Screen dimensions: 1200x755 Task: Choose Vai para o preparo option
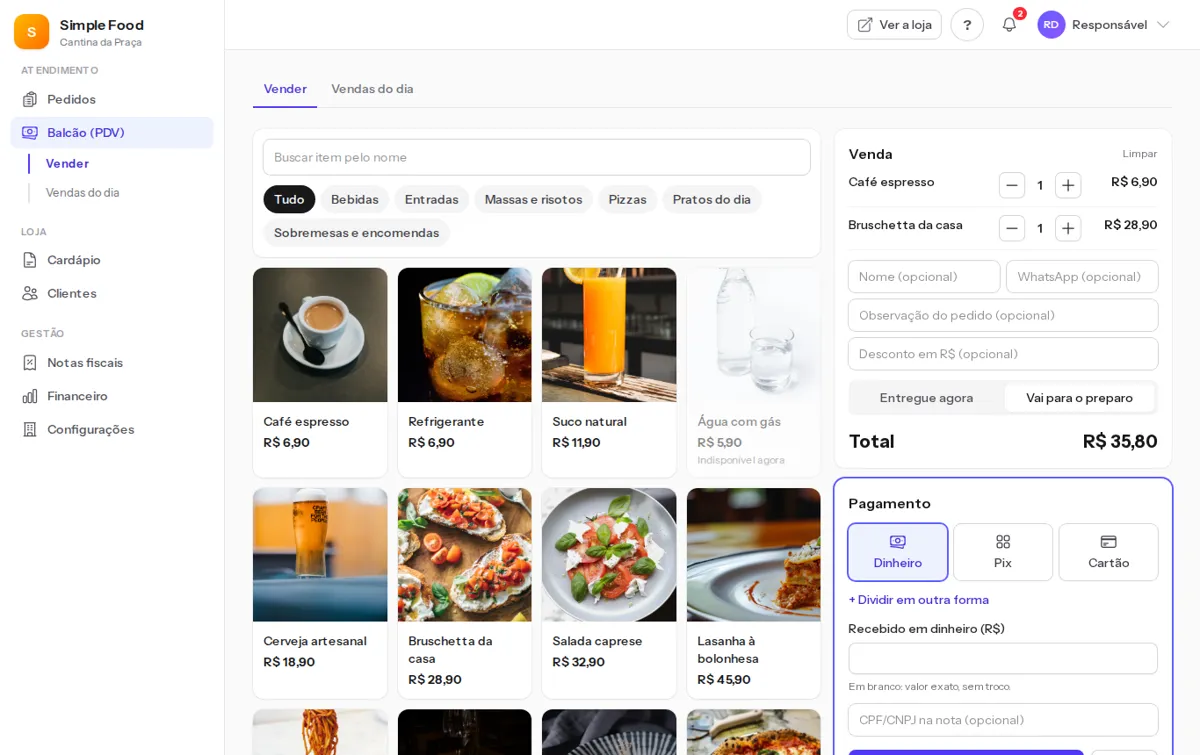click(1080, 398)
